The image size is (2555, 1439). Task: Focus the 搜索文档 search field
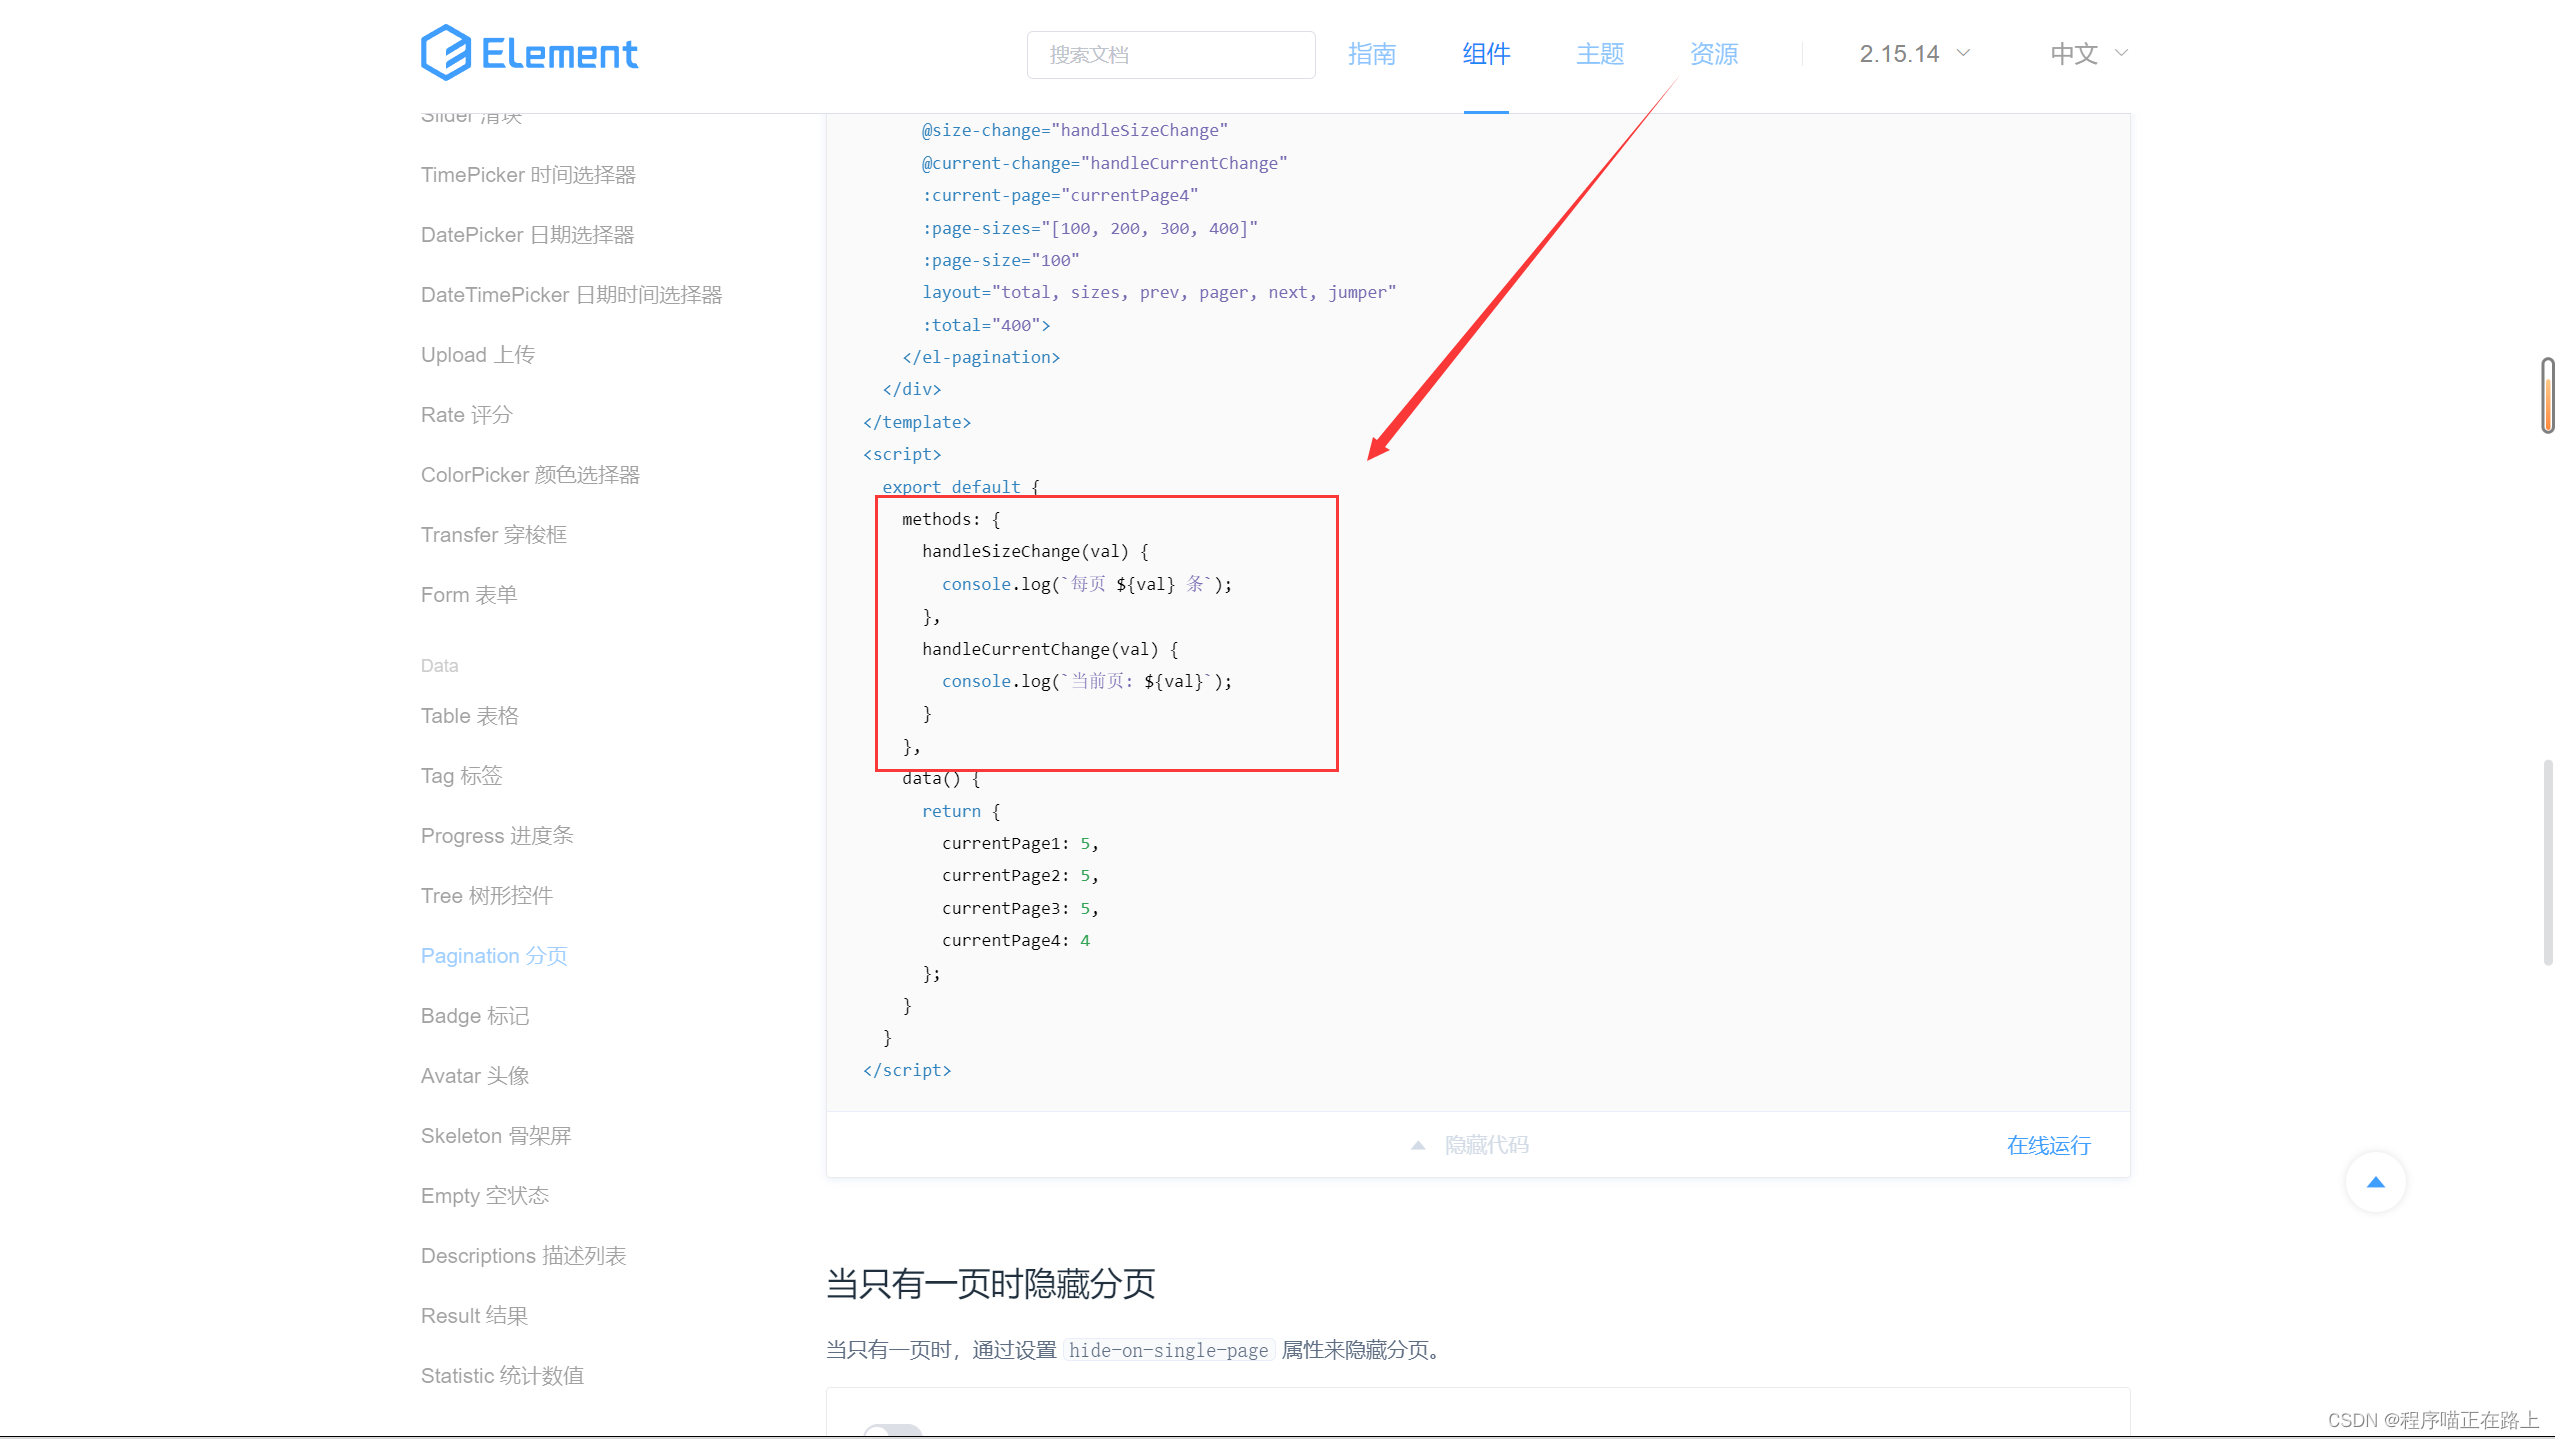(1171, 54)
